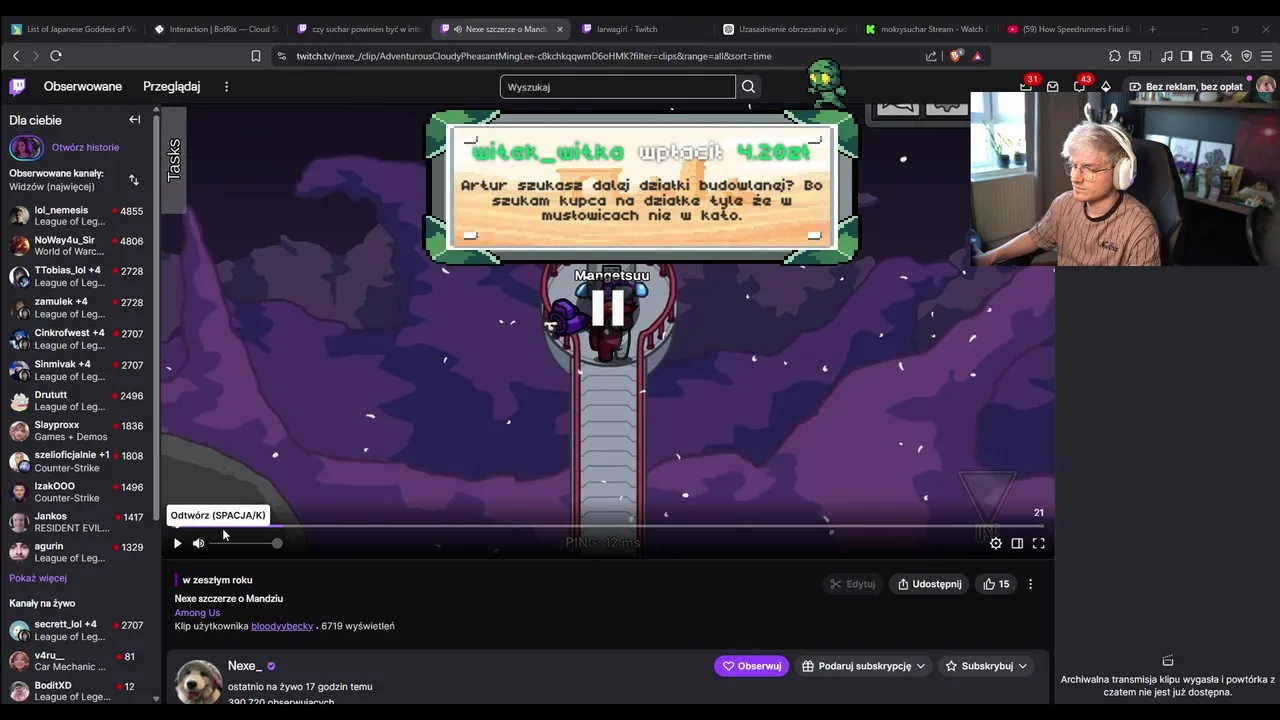This screenshot has width=1280, height=720.
Task: Click the Twitch logo home icon
Action: 18,87
